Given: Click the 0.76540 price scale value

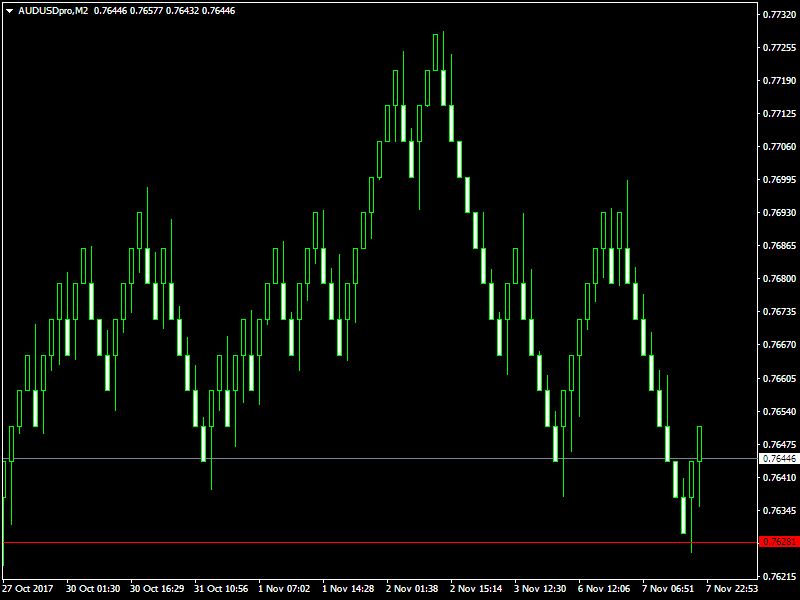Looking at the screenshot, I should click(x=779, y=412).
